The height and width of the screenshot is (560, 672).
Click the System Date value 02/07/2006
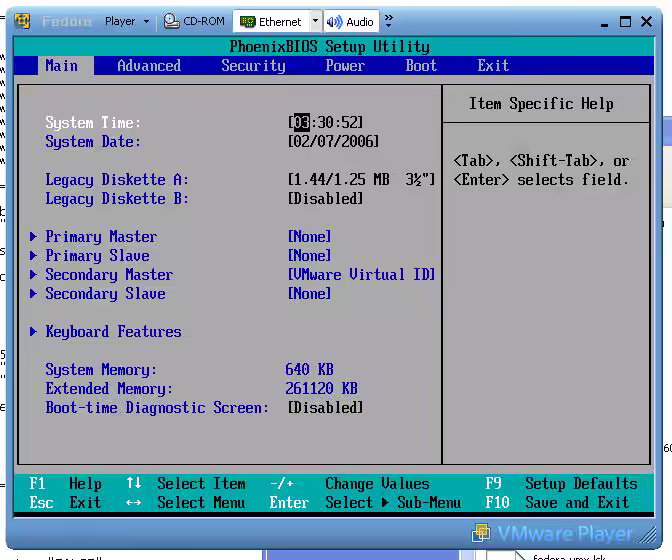(x=333, y=141)
